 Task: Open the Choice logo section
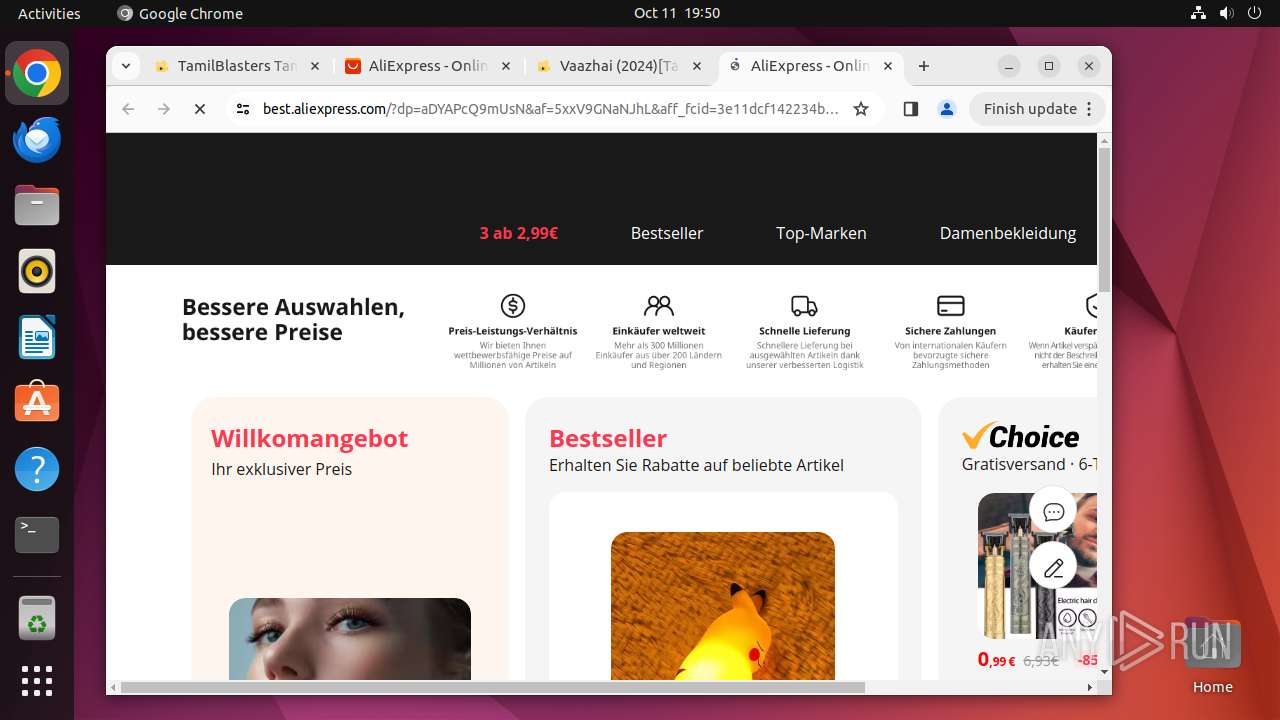(x=1021, y=436)
